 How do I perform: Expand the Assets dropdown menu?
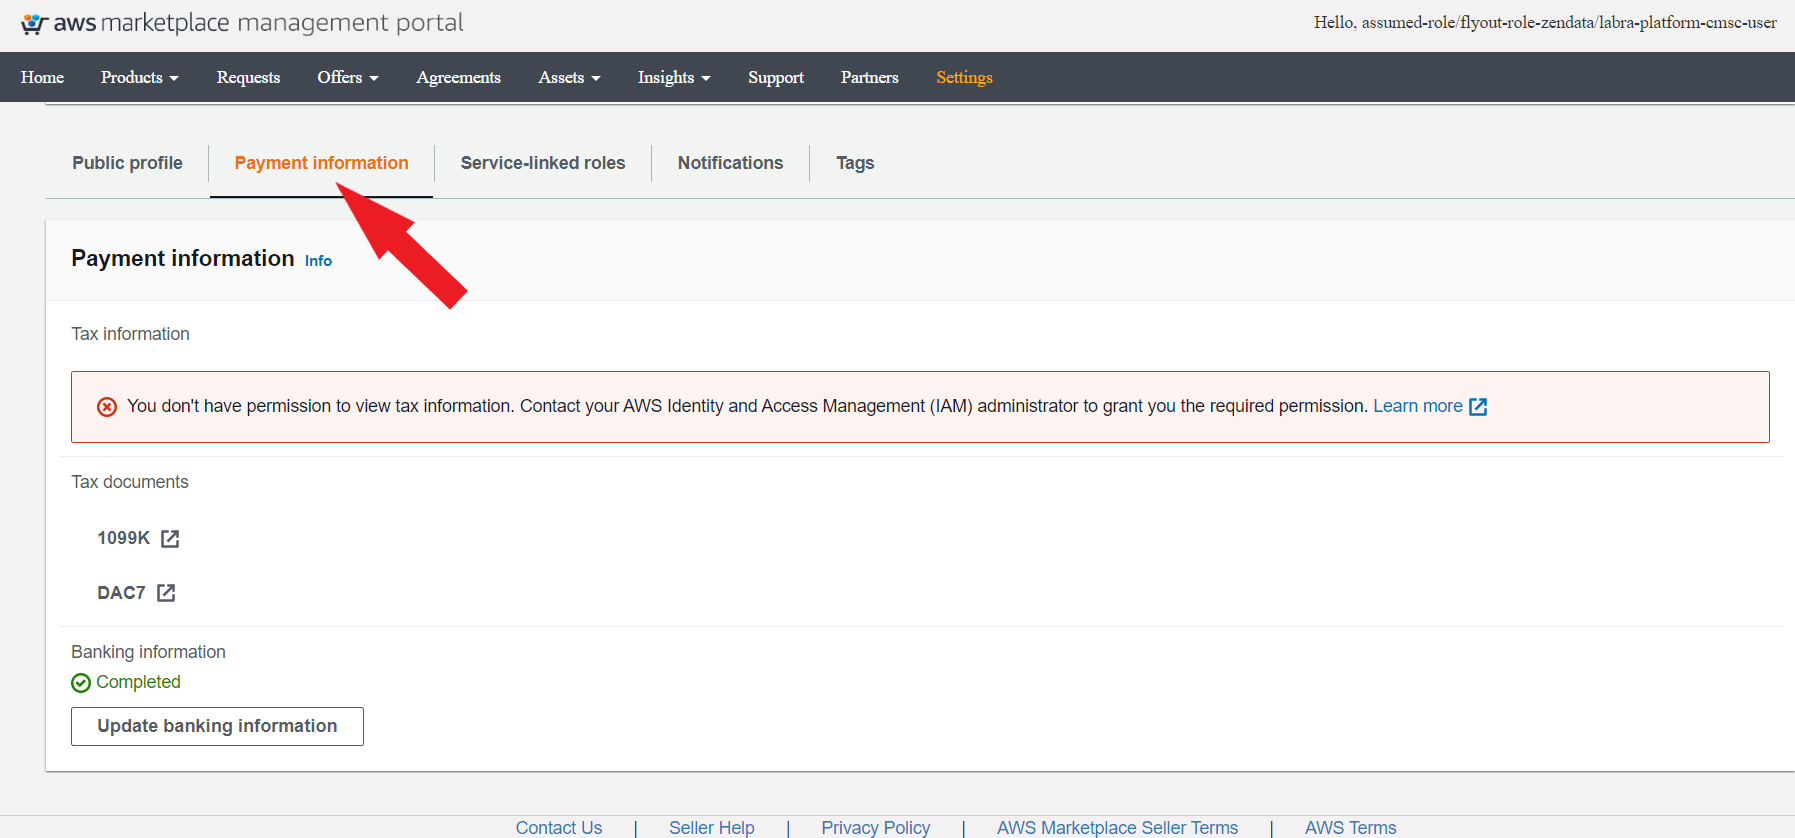tap(570, 77)
